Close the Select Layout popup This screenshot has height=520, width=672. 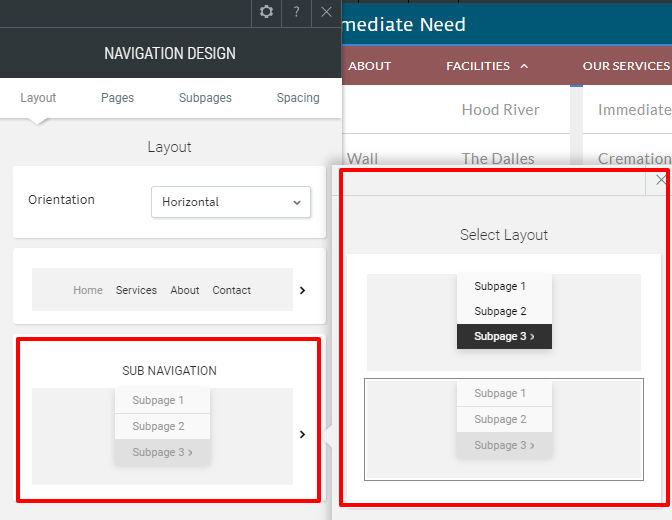click(660, 180)
